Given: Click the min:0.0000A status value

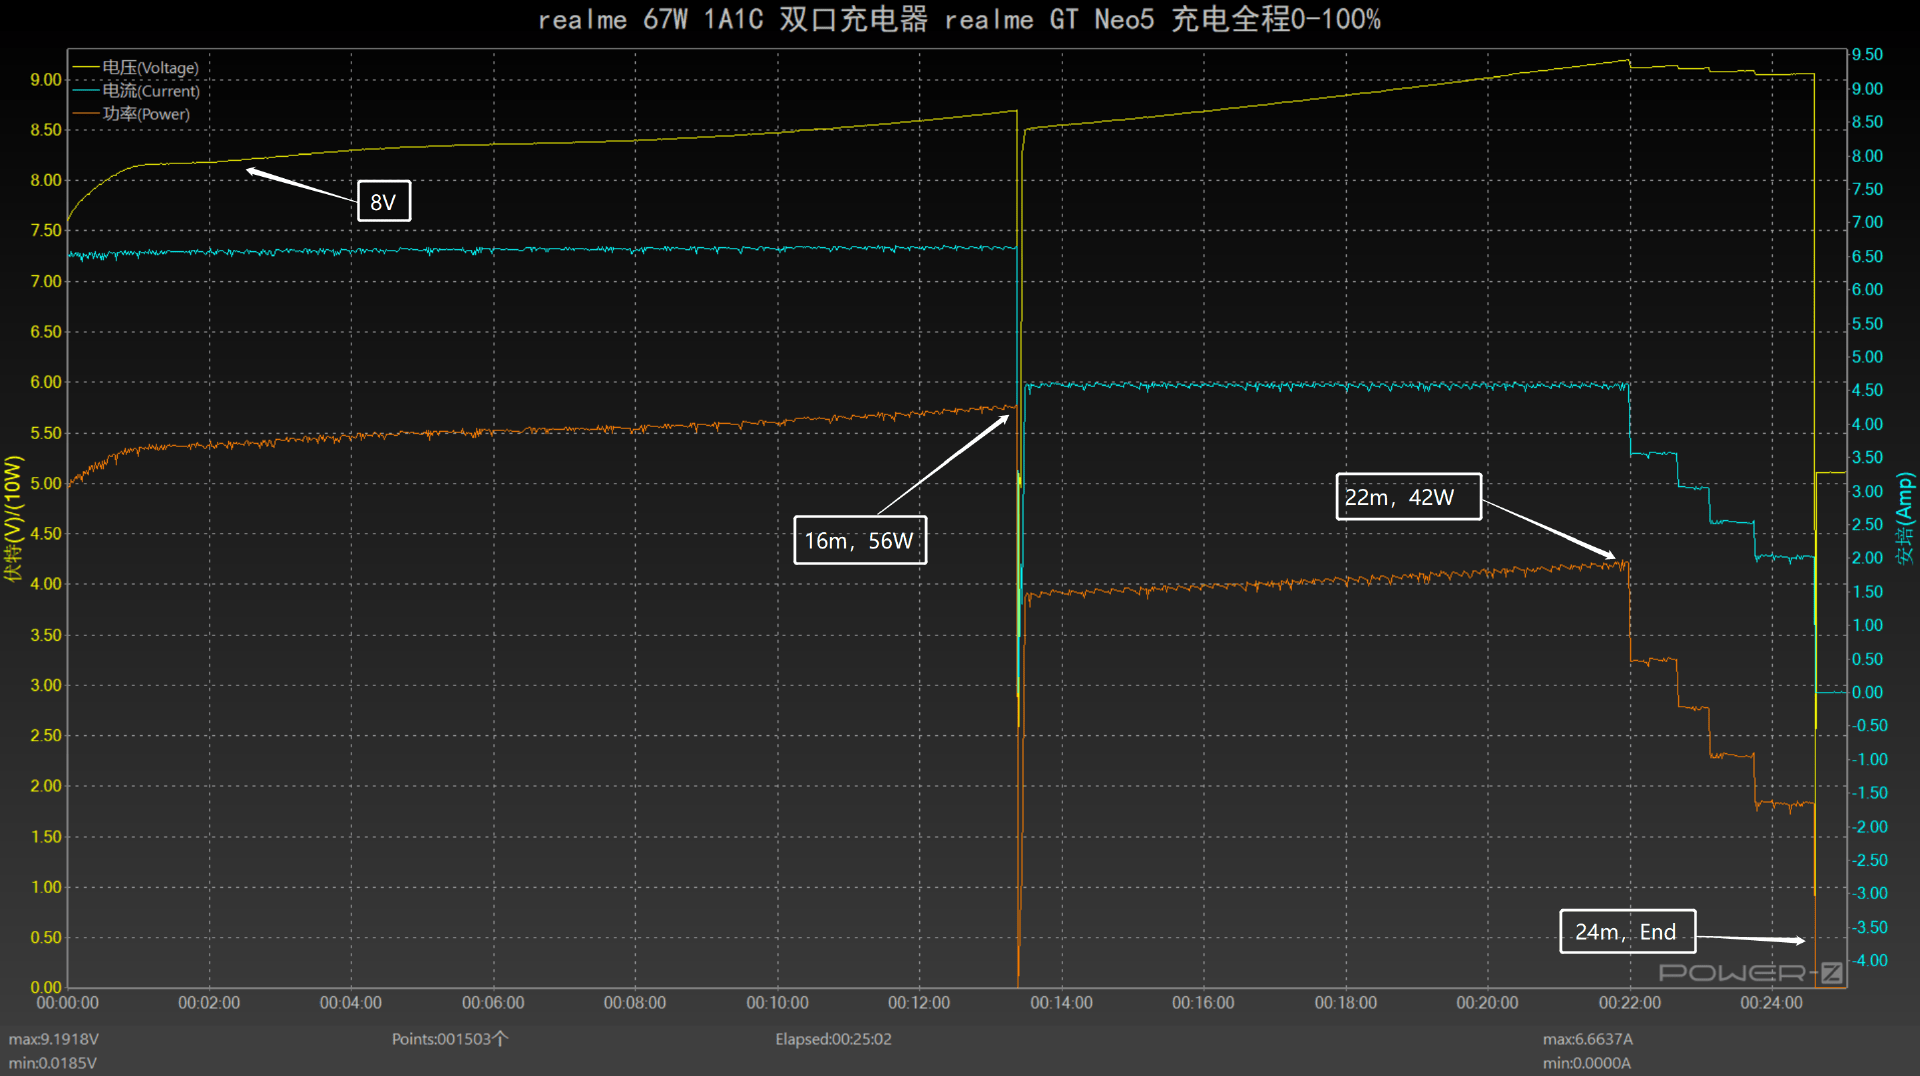Looking at the screenshot, I should [x=1586, y=1063].
